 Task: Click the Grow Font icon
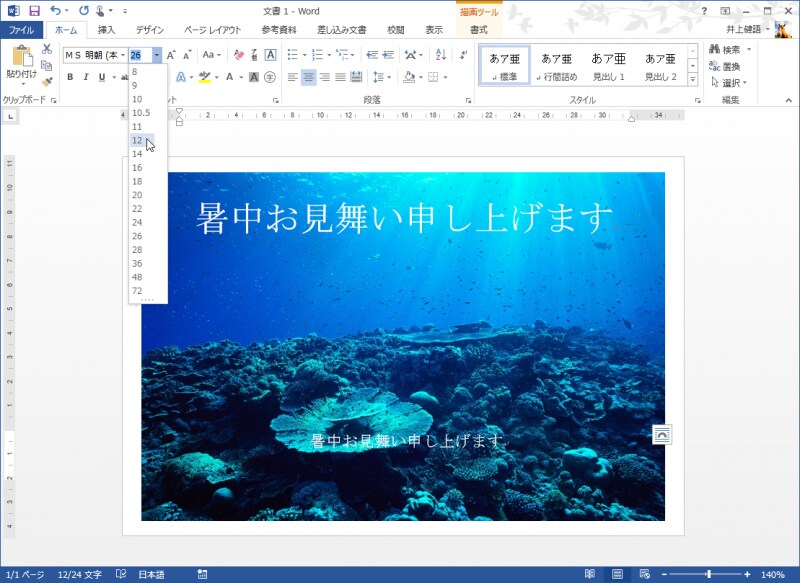pos(170,54)
